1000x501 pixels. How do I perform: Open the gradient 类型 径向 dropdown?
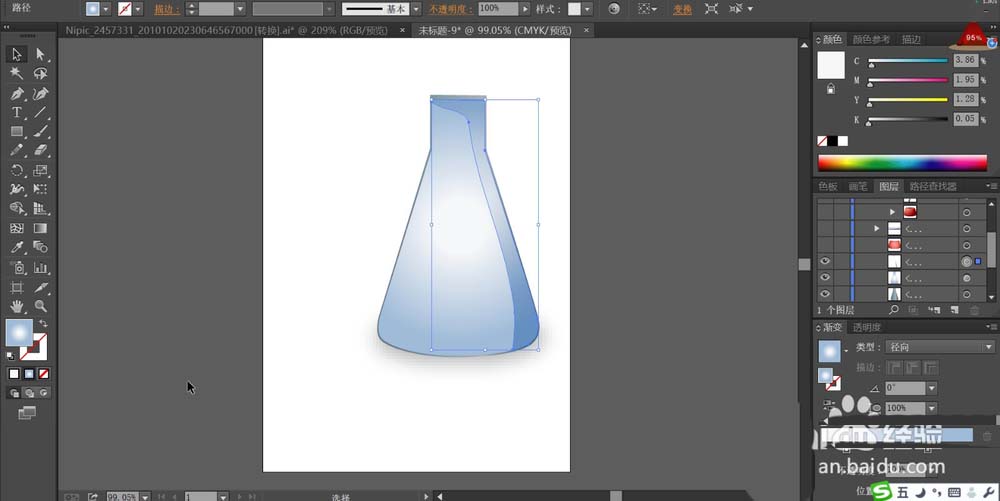(939, 347)
